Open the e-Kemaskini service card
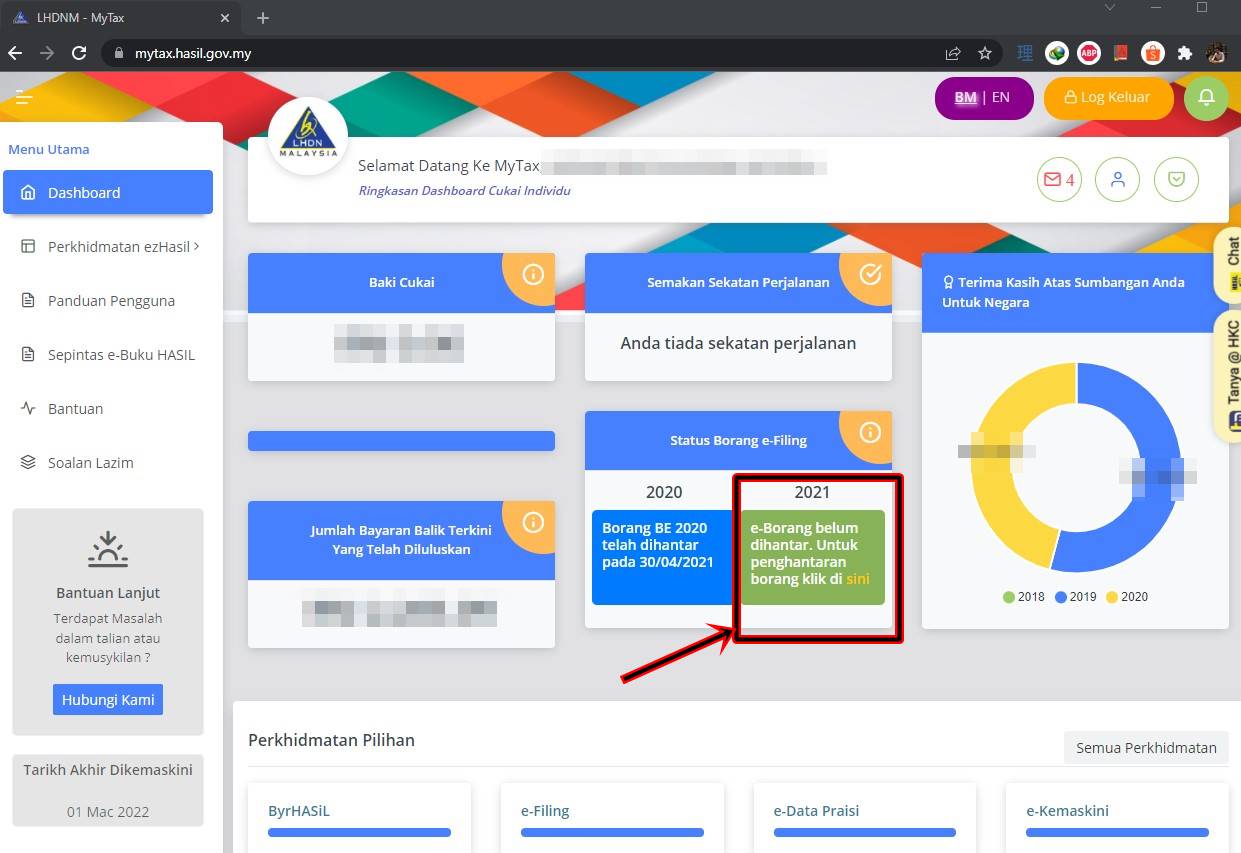This screenshot has width=1241, height=853. [1117, 817]
